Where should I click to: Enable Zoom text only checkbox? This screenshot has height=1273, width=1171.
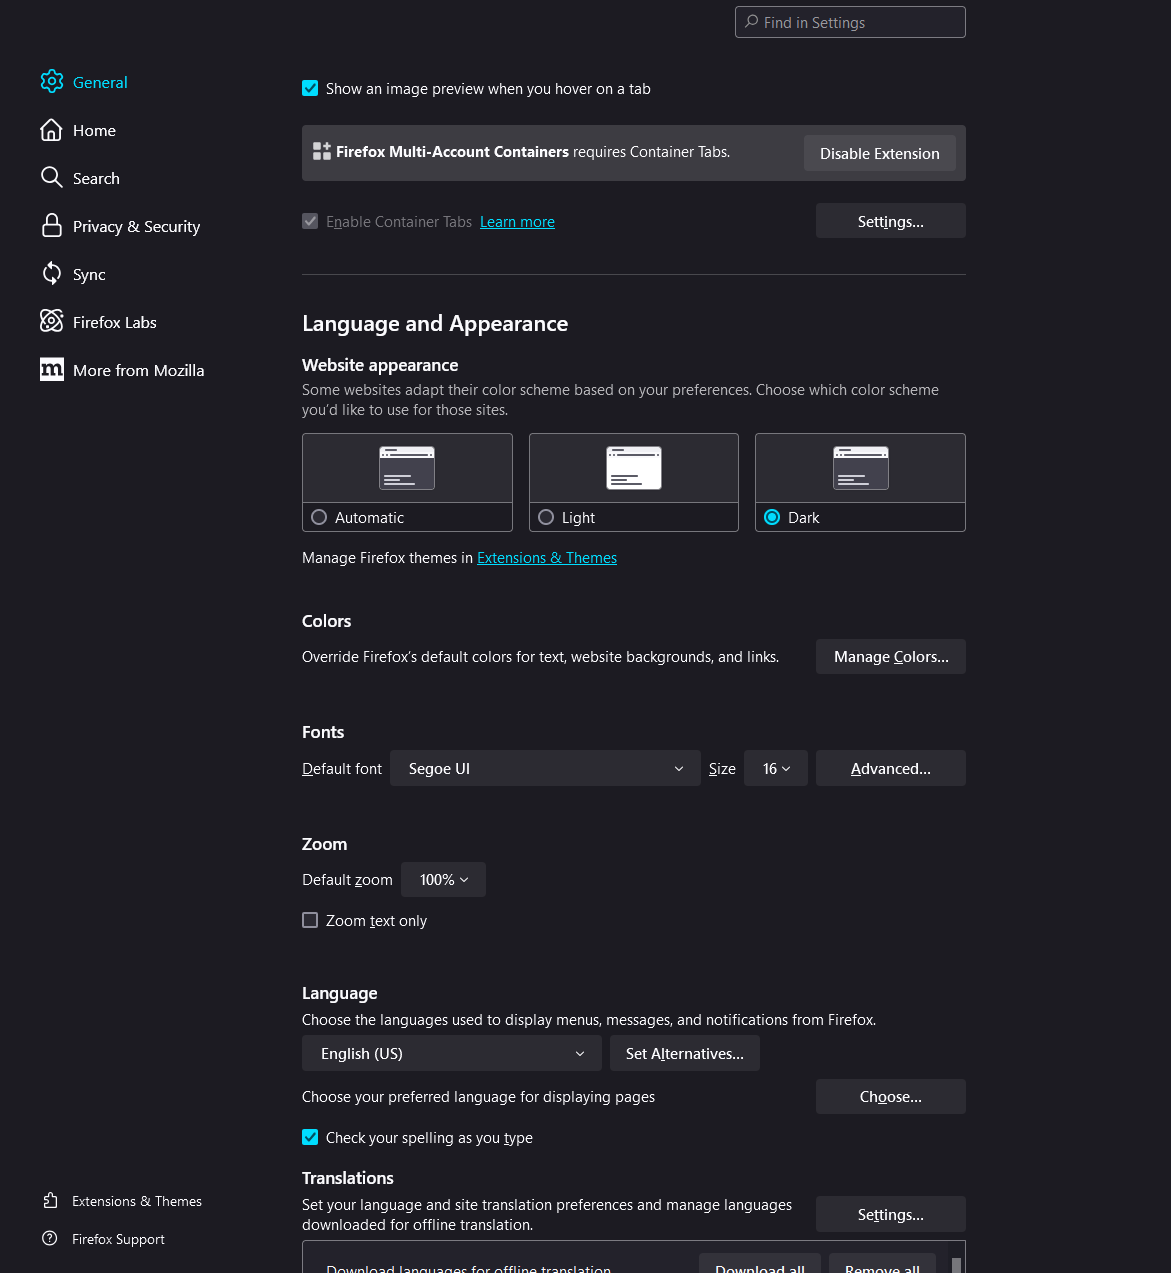point(310,921)
